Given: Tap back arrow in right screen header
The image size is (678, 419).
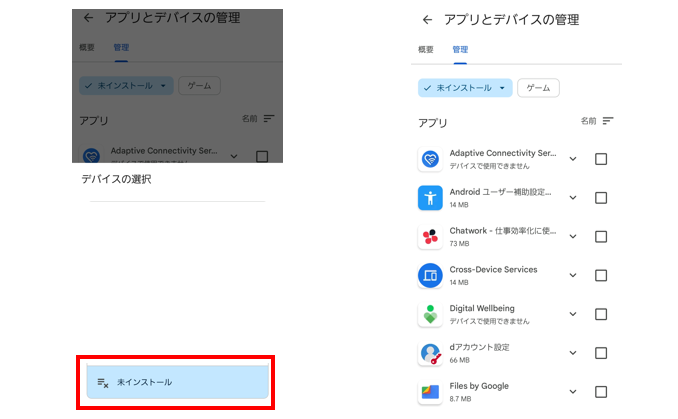Looking at the screenshot, I should tap(427, 20).
